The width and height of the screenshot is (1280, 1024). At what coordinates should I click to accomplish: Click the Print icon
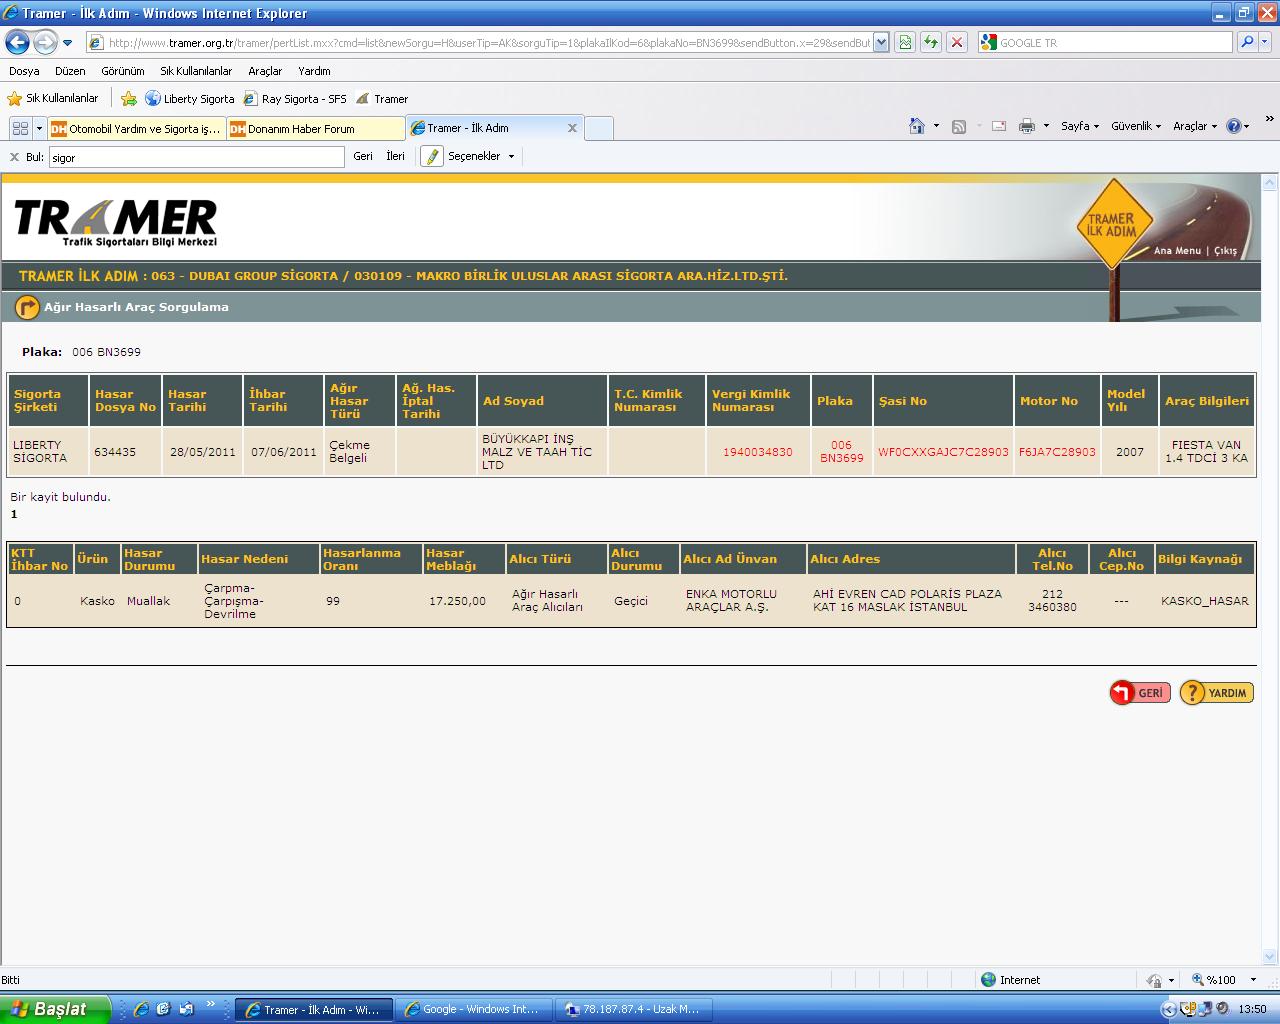[1026, 126]
